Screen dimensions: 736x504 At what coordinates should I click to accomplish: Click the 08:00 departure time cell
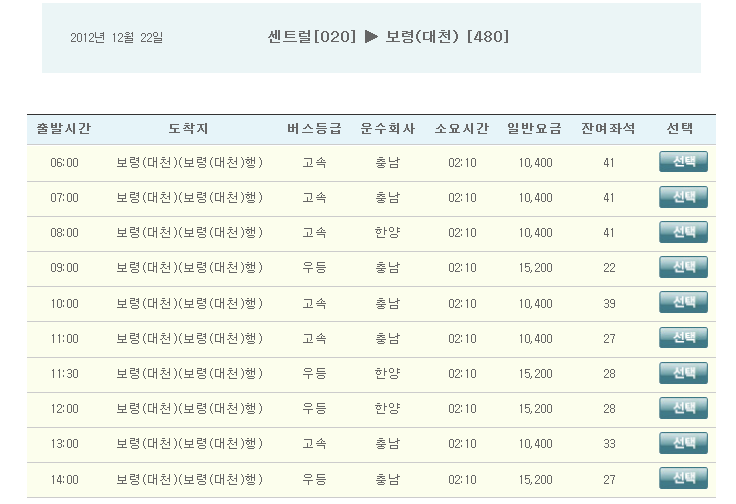64,233
